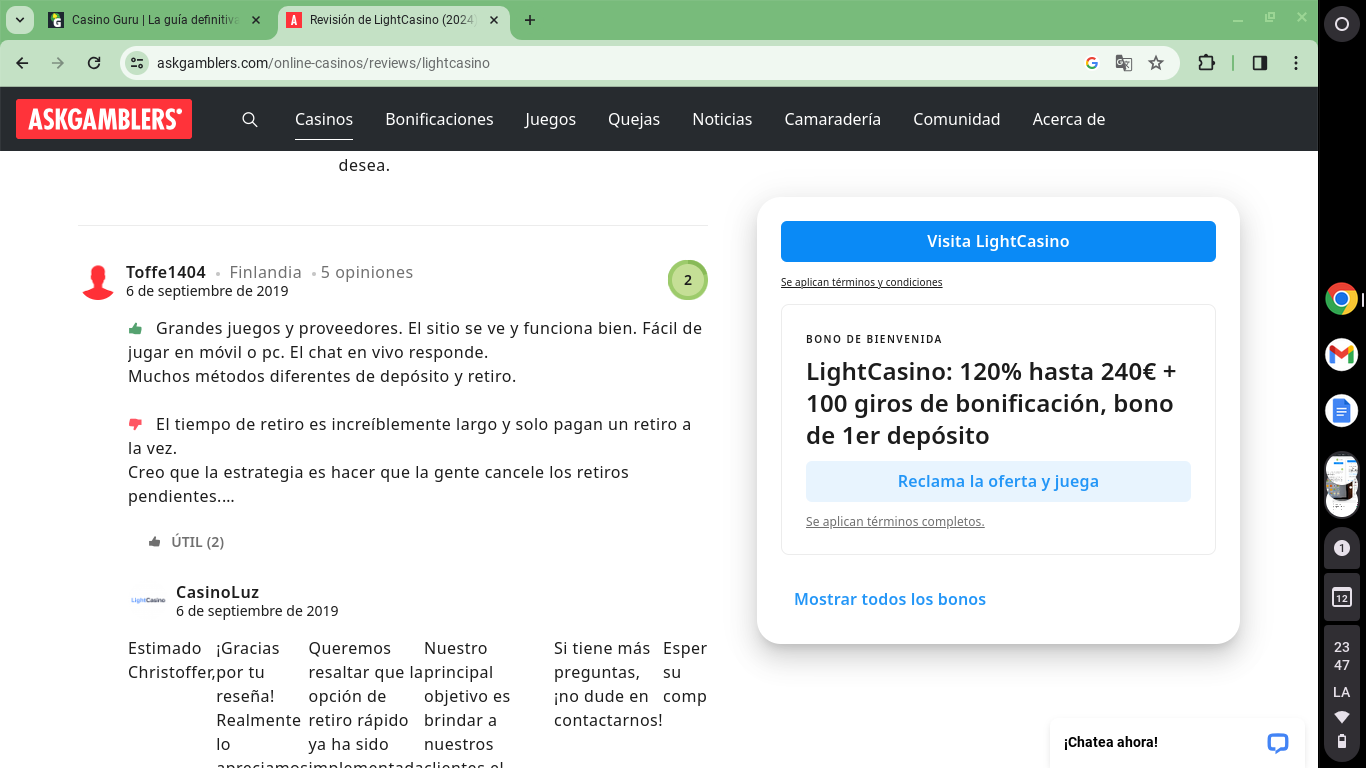Open the Chrome three-dot menu
1366x768 pixels.
coord(1296,63)
